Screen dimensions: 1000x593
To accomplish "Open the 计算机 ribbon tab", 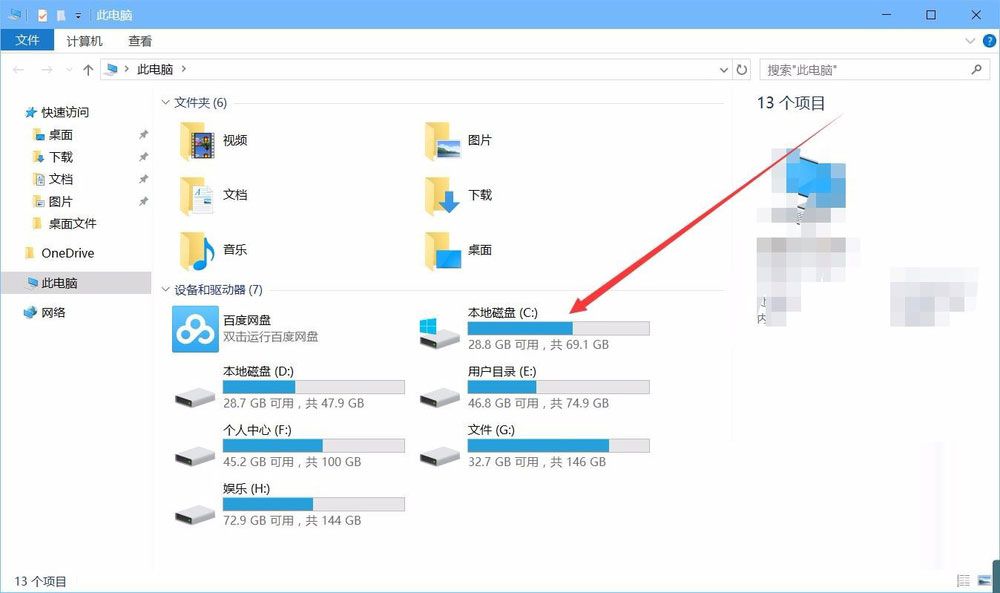I will click(x=84, y=41).
